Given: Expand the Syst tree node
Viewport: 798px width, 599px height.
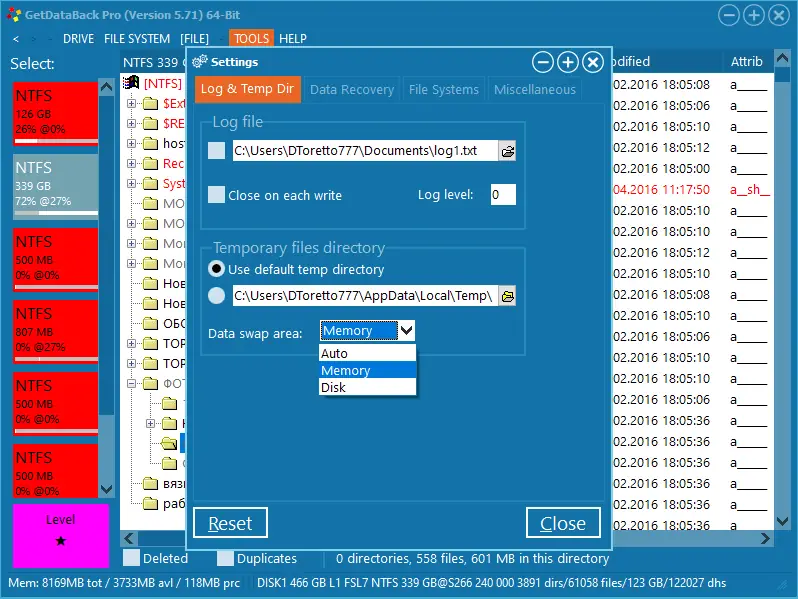Looking at the screenshot, I should (x=131, y=184).
